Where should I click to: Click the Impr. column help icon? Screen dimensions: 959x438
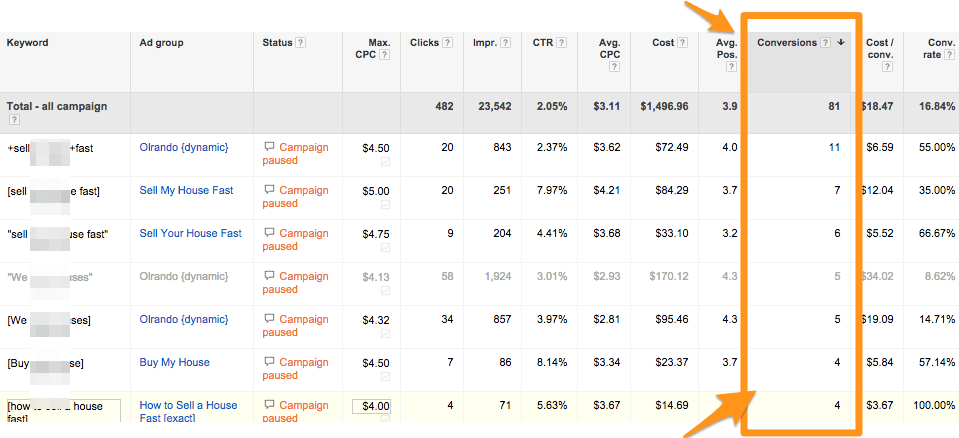click(x=506, y=43)
